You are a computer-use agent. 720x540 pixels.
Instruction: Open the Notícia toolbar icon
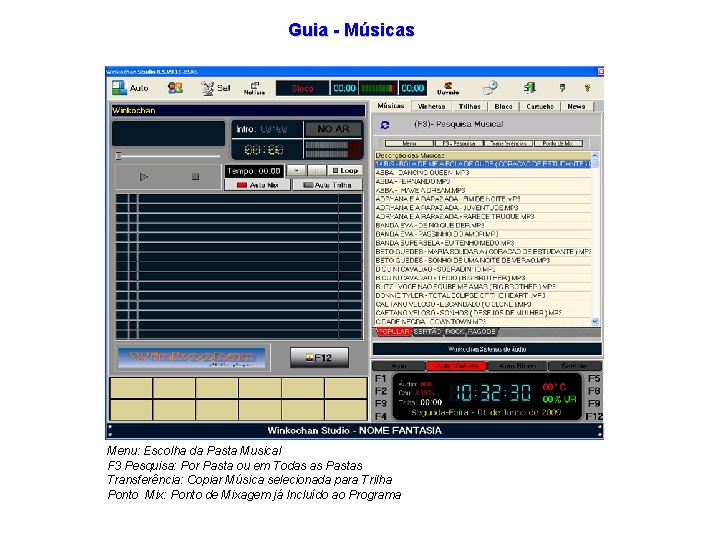tap(254, 88)
